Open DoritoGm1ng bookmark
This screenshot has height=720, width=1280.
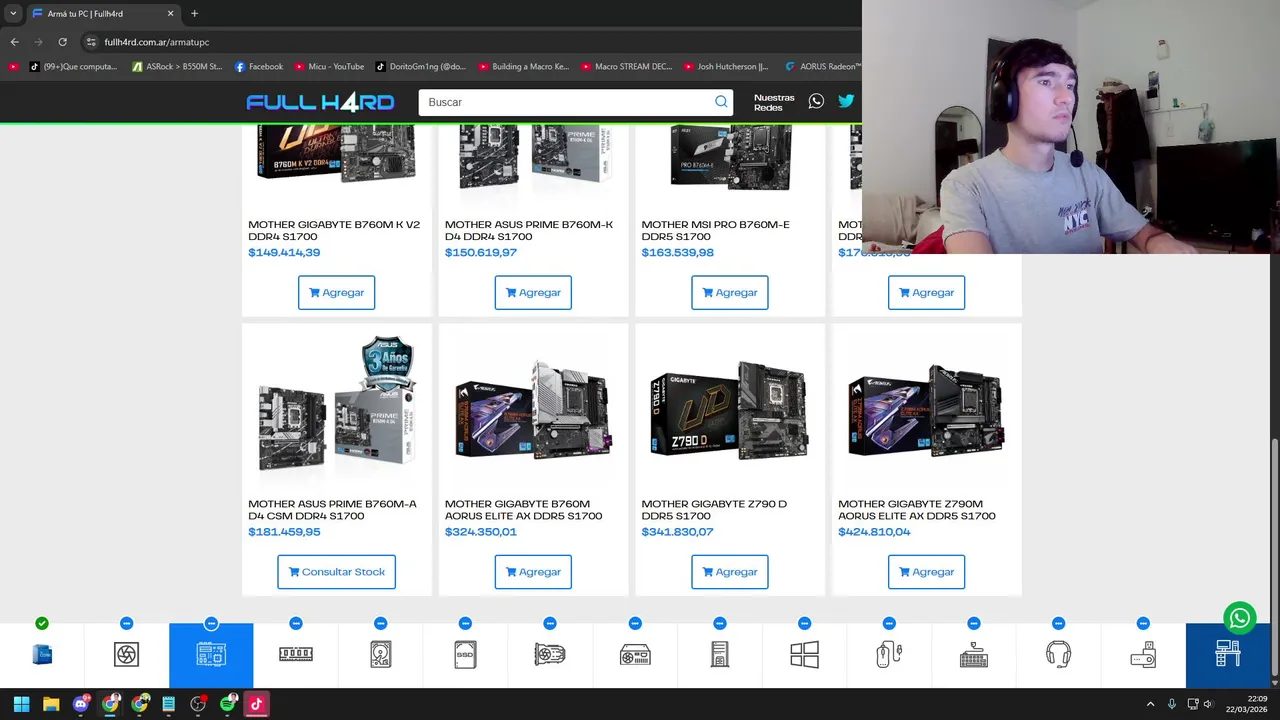[x=420, y=67]
